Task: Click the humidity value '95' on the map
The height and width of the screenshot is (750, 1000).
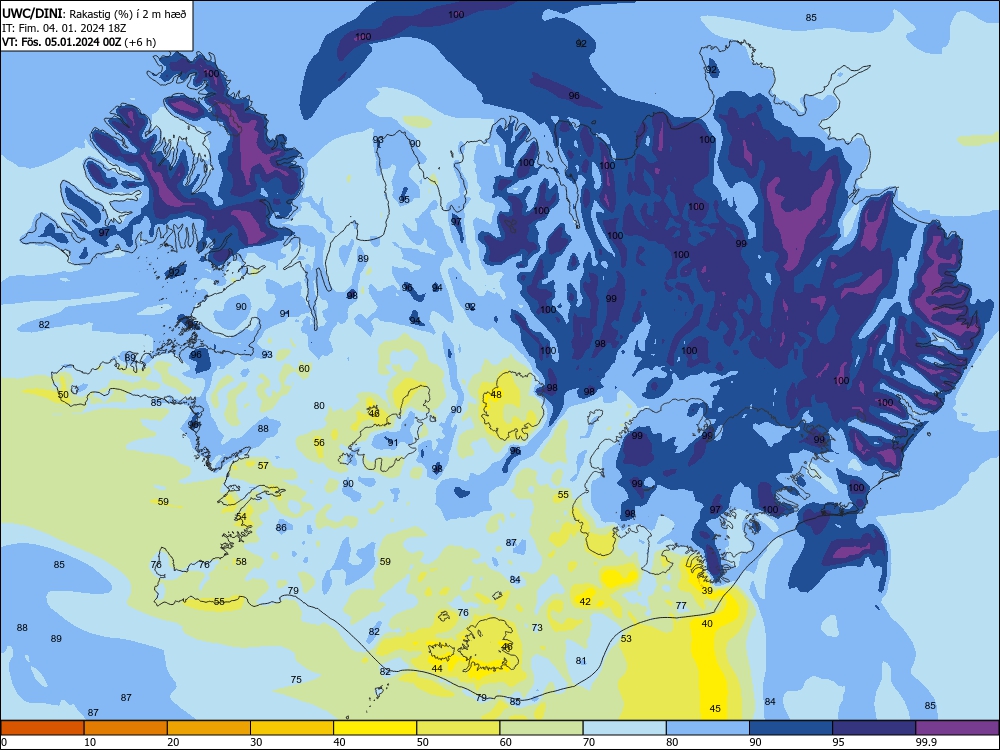Action: tap(404, 200)
